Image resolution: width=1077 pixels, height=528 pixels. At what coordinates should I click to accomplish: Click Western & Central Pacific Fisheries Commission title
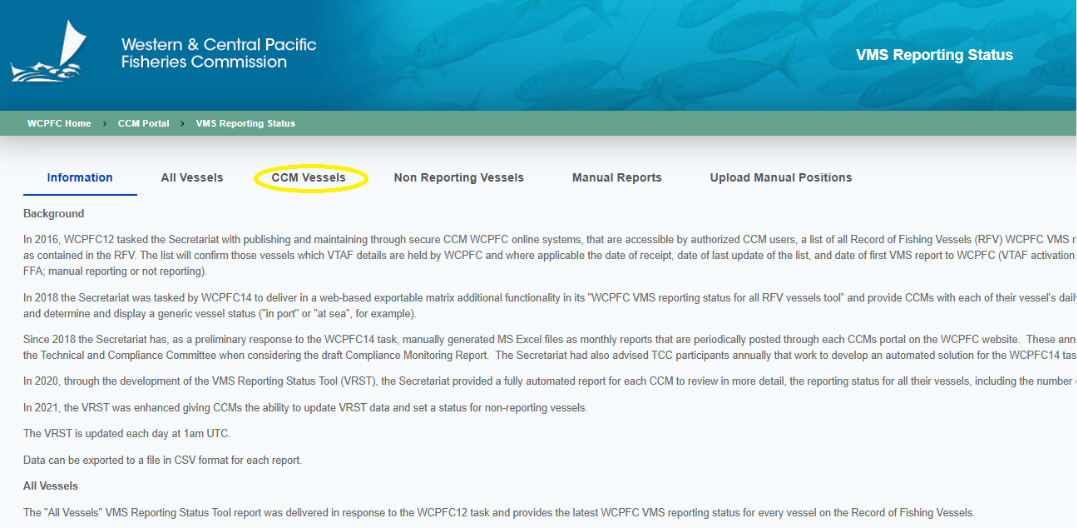coord(219,54)
